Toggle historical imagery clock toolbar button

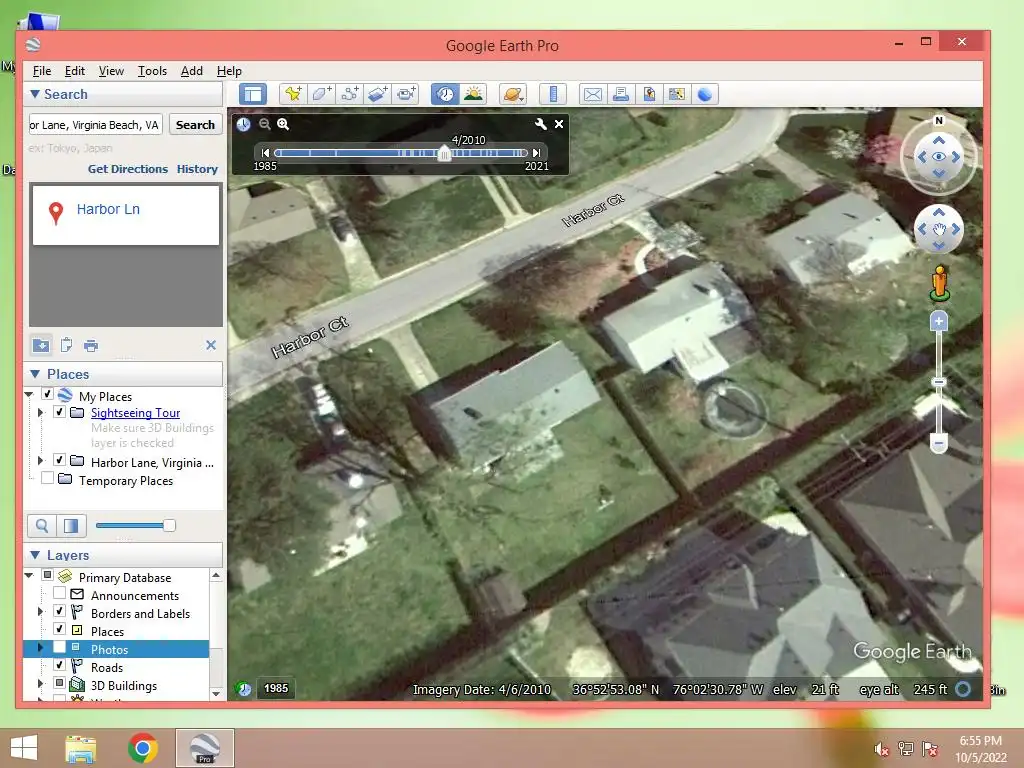[445, 94]
